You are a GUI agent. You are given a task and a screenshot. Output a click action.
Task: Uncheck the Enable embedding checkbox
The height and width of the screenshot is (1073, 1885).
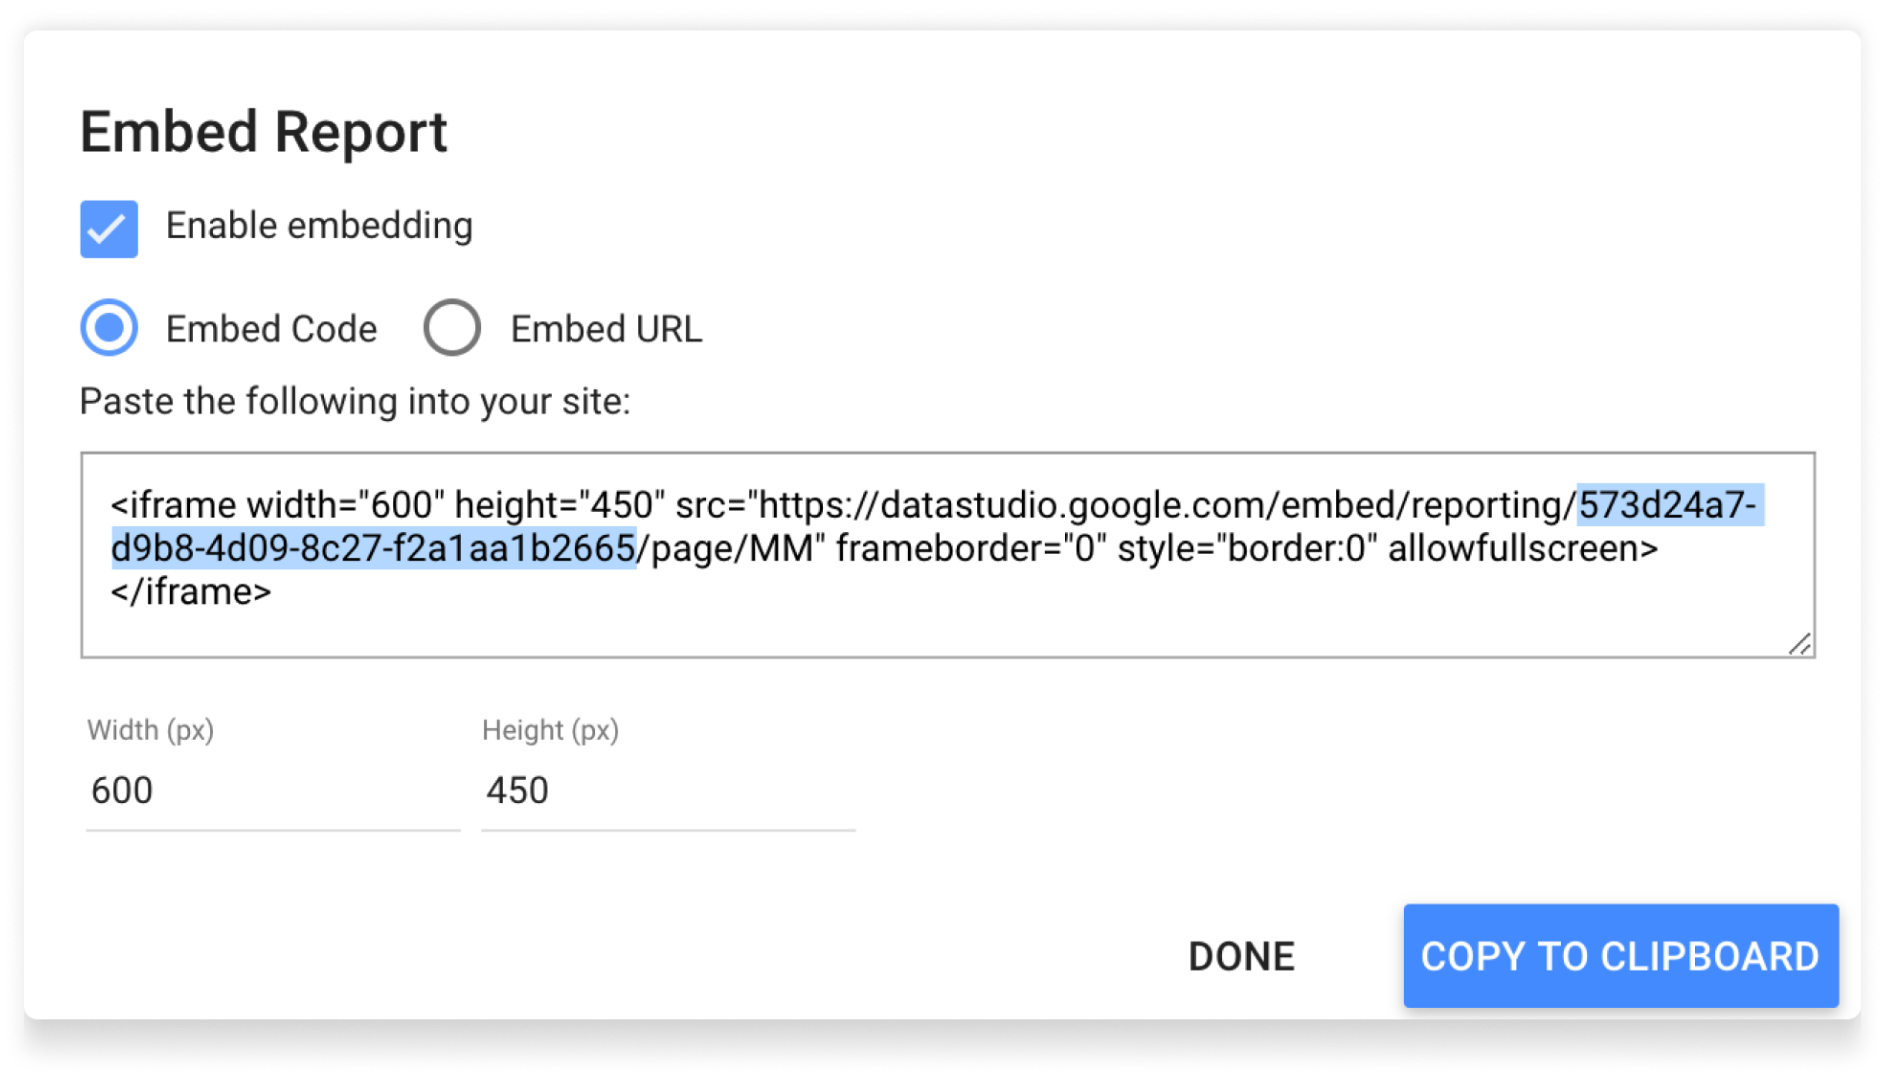[x=109, y=229]
